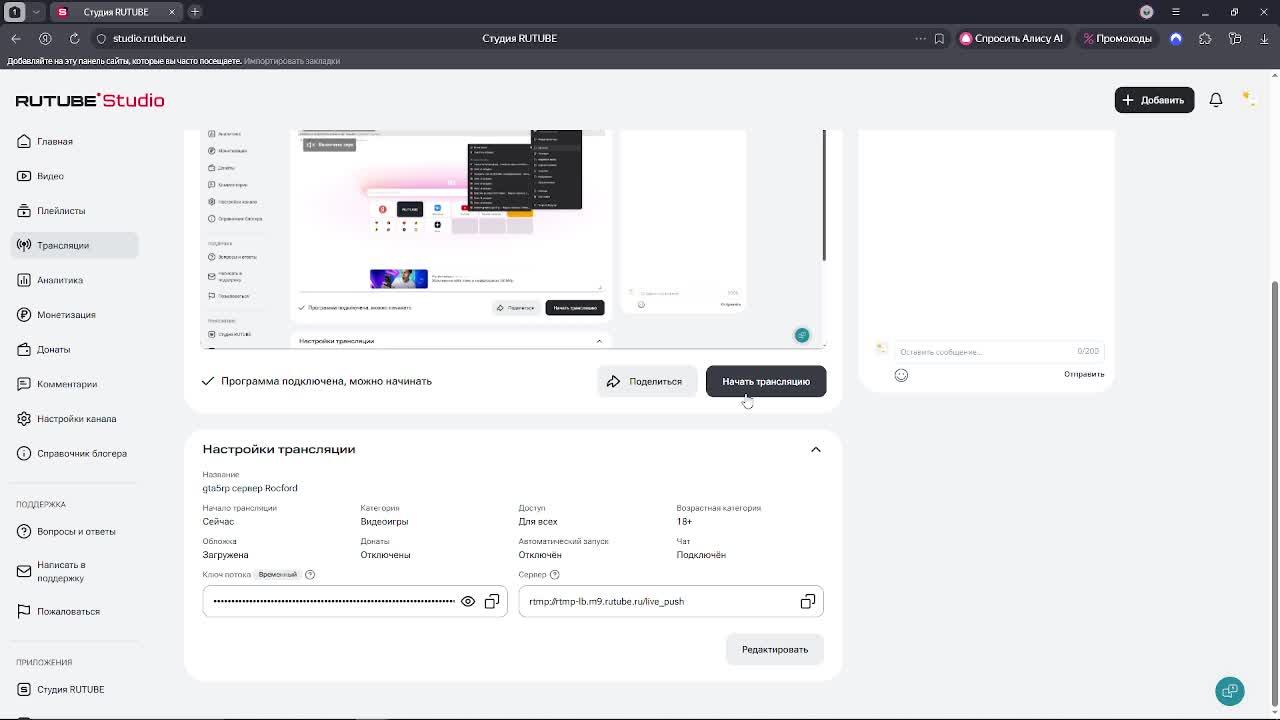This screenshot has width=1280, height=720.
Task: Select Трансляции sidebar item
Action: point(75,245)
